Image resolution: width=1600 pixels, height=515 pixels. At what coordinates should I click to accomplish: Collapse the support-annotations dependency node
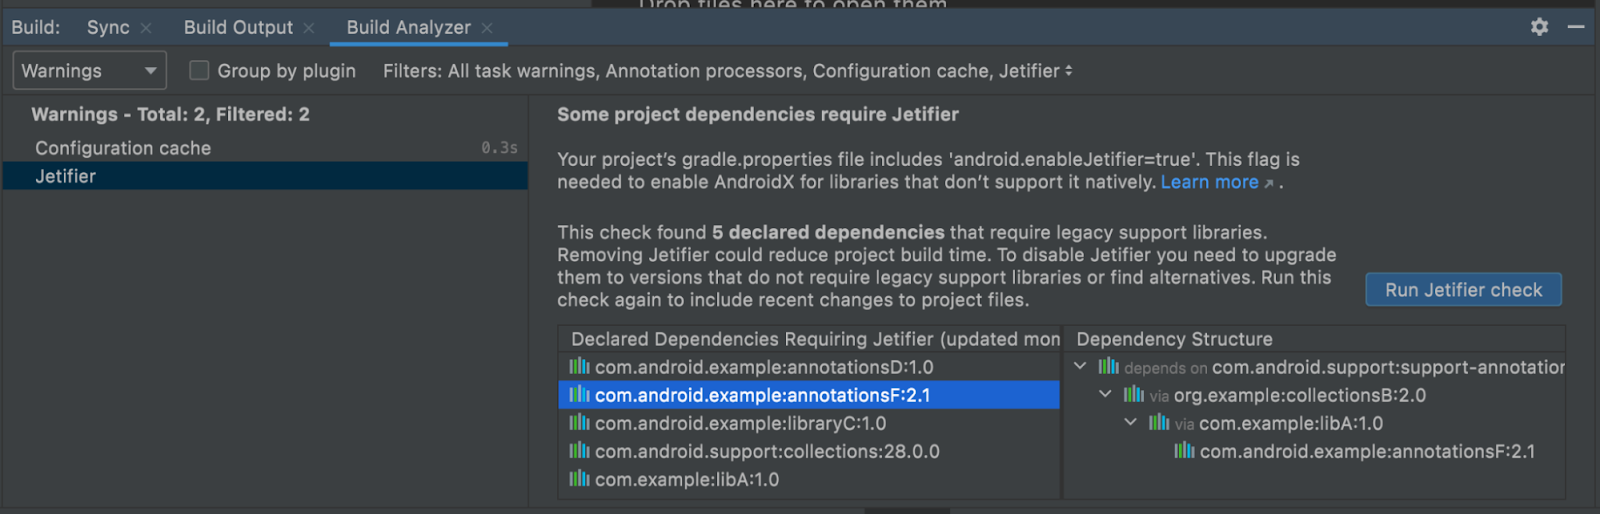pyautogui.click(x=1080, y=367)
